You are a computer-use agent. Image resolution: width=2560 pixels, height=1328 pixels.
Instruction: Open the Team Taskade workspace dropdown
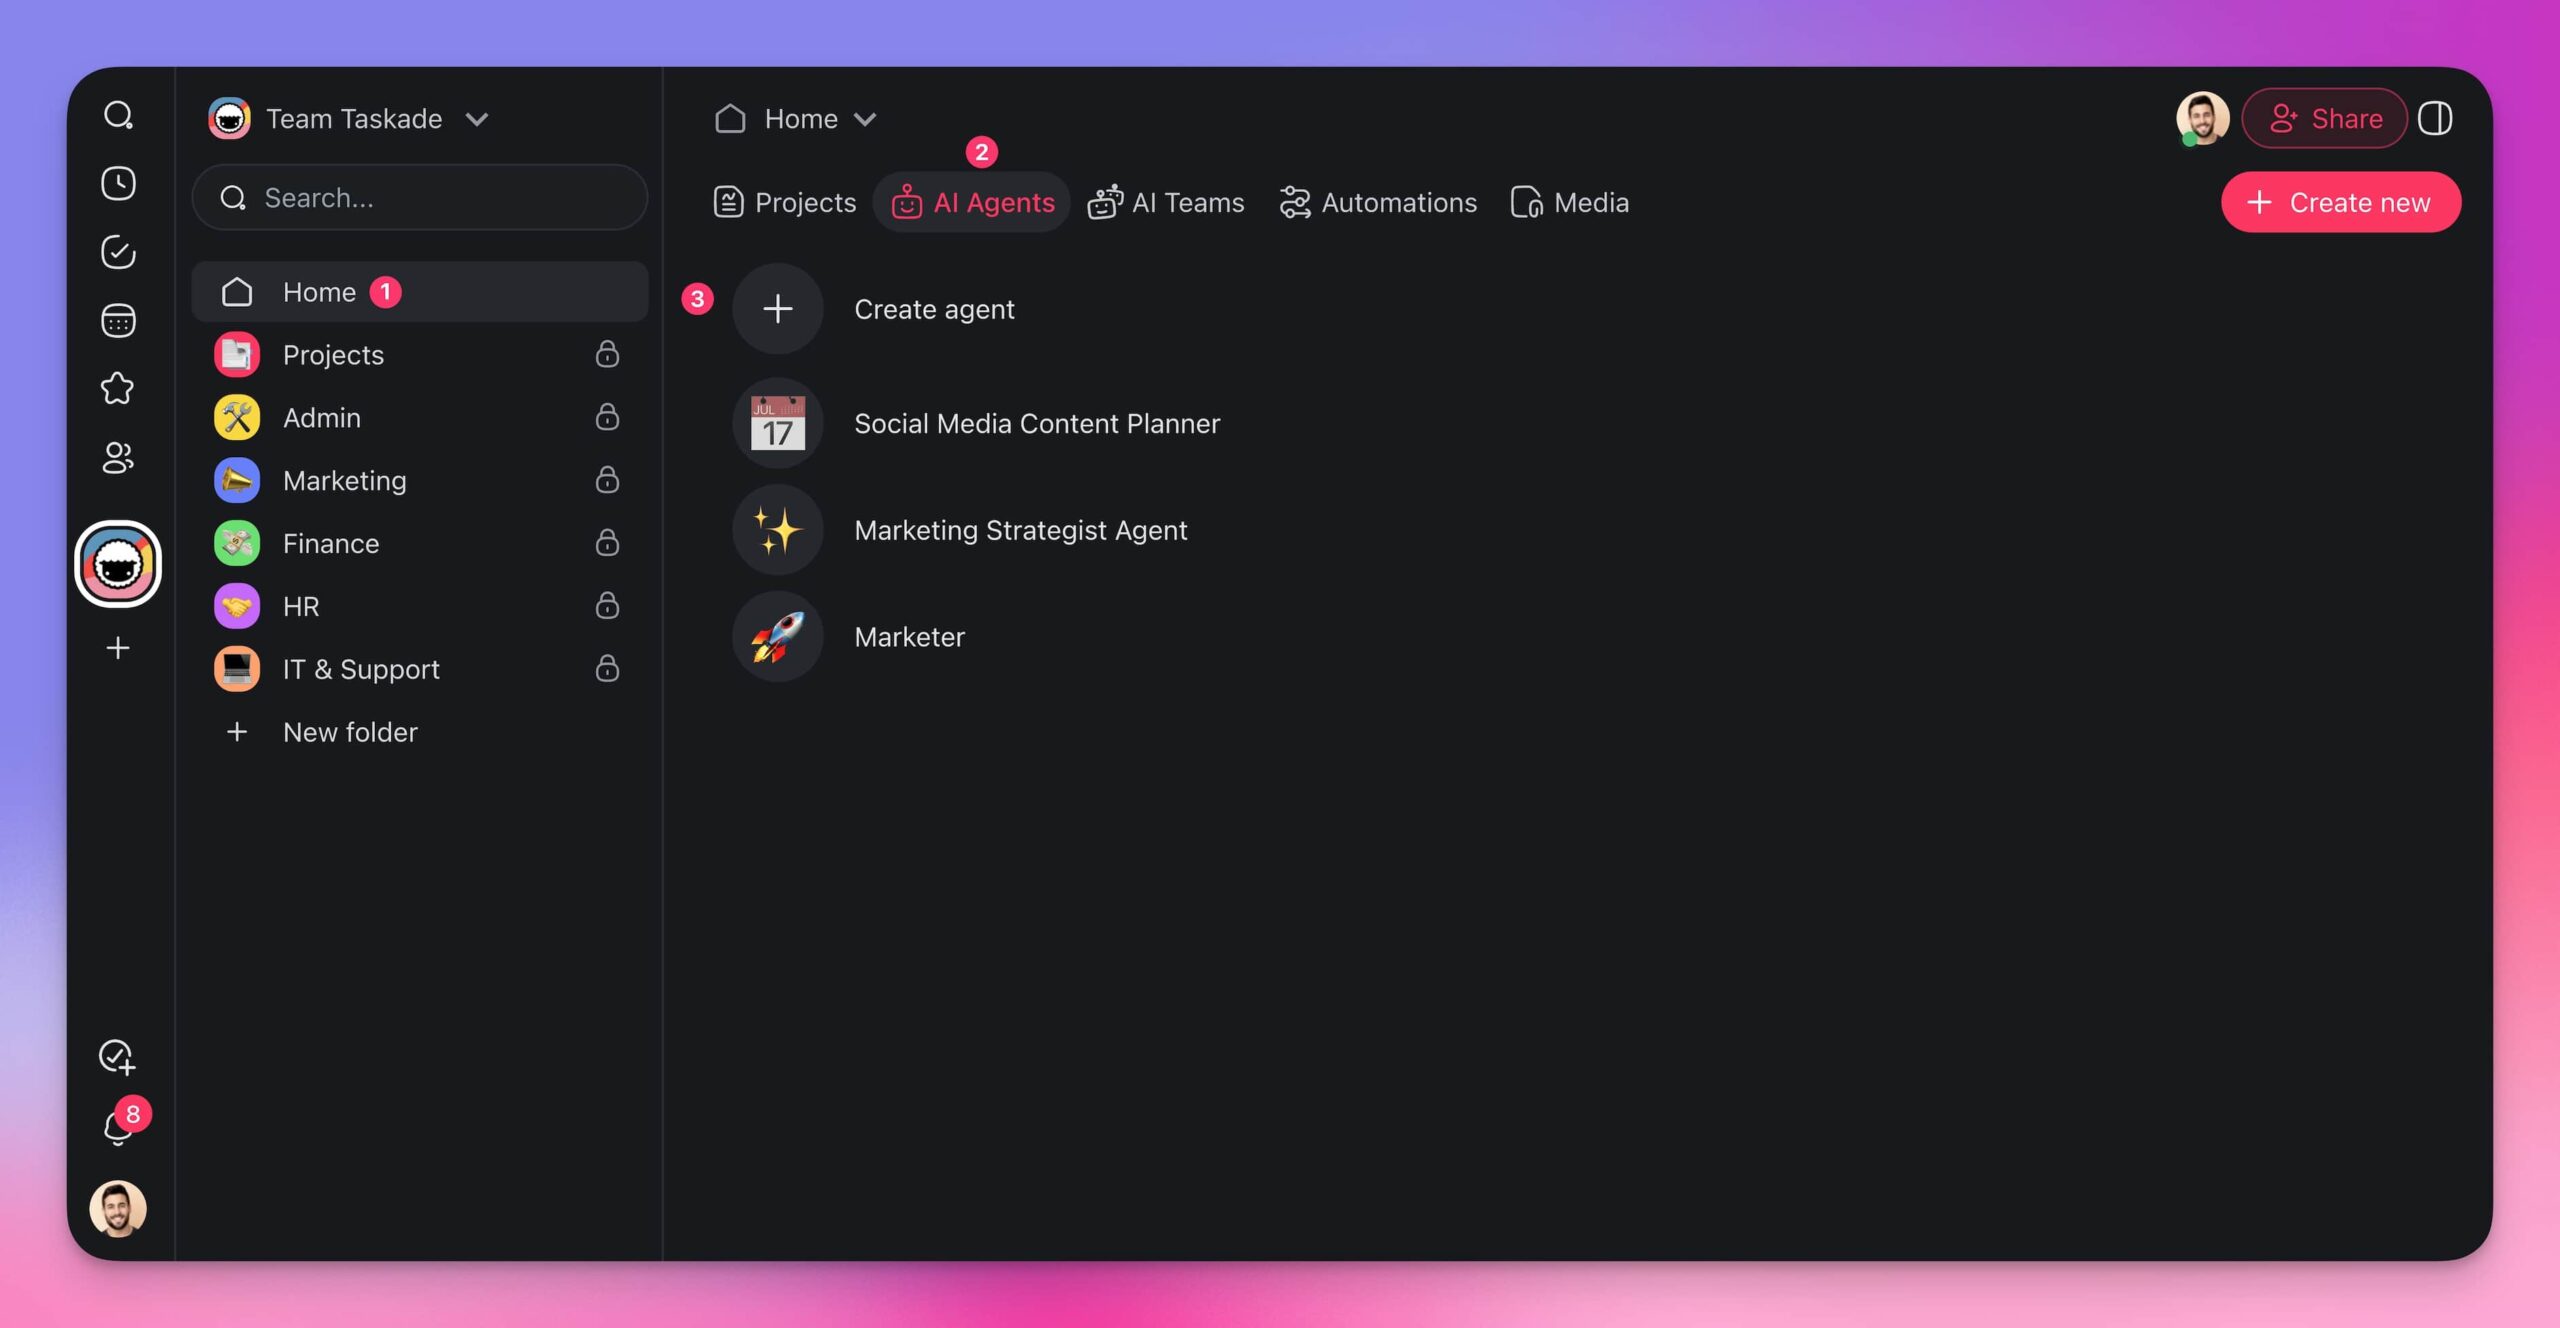[x=477, y=118]
